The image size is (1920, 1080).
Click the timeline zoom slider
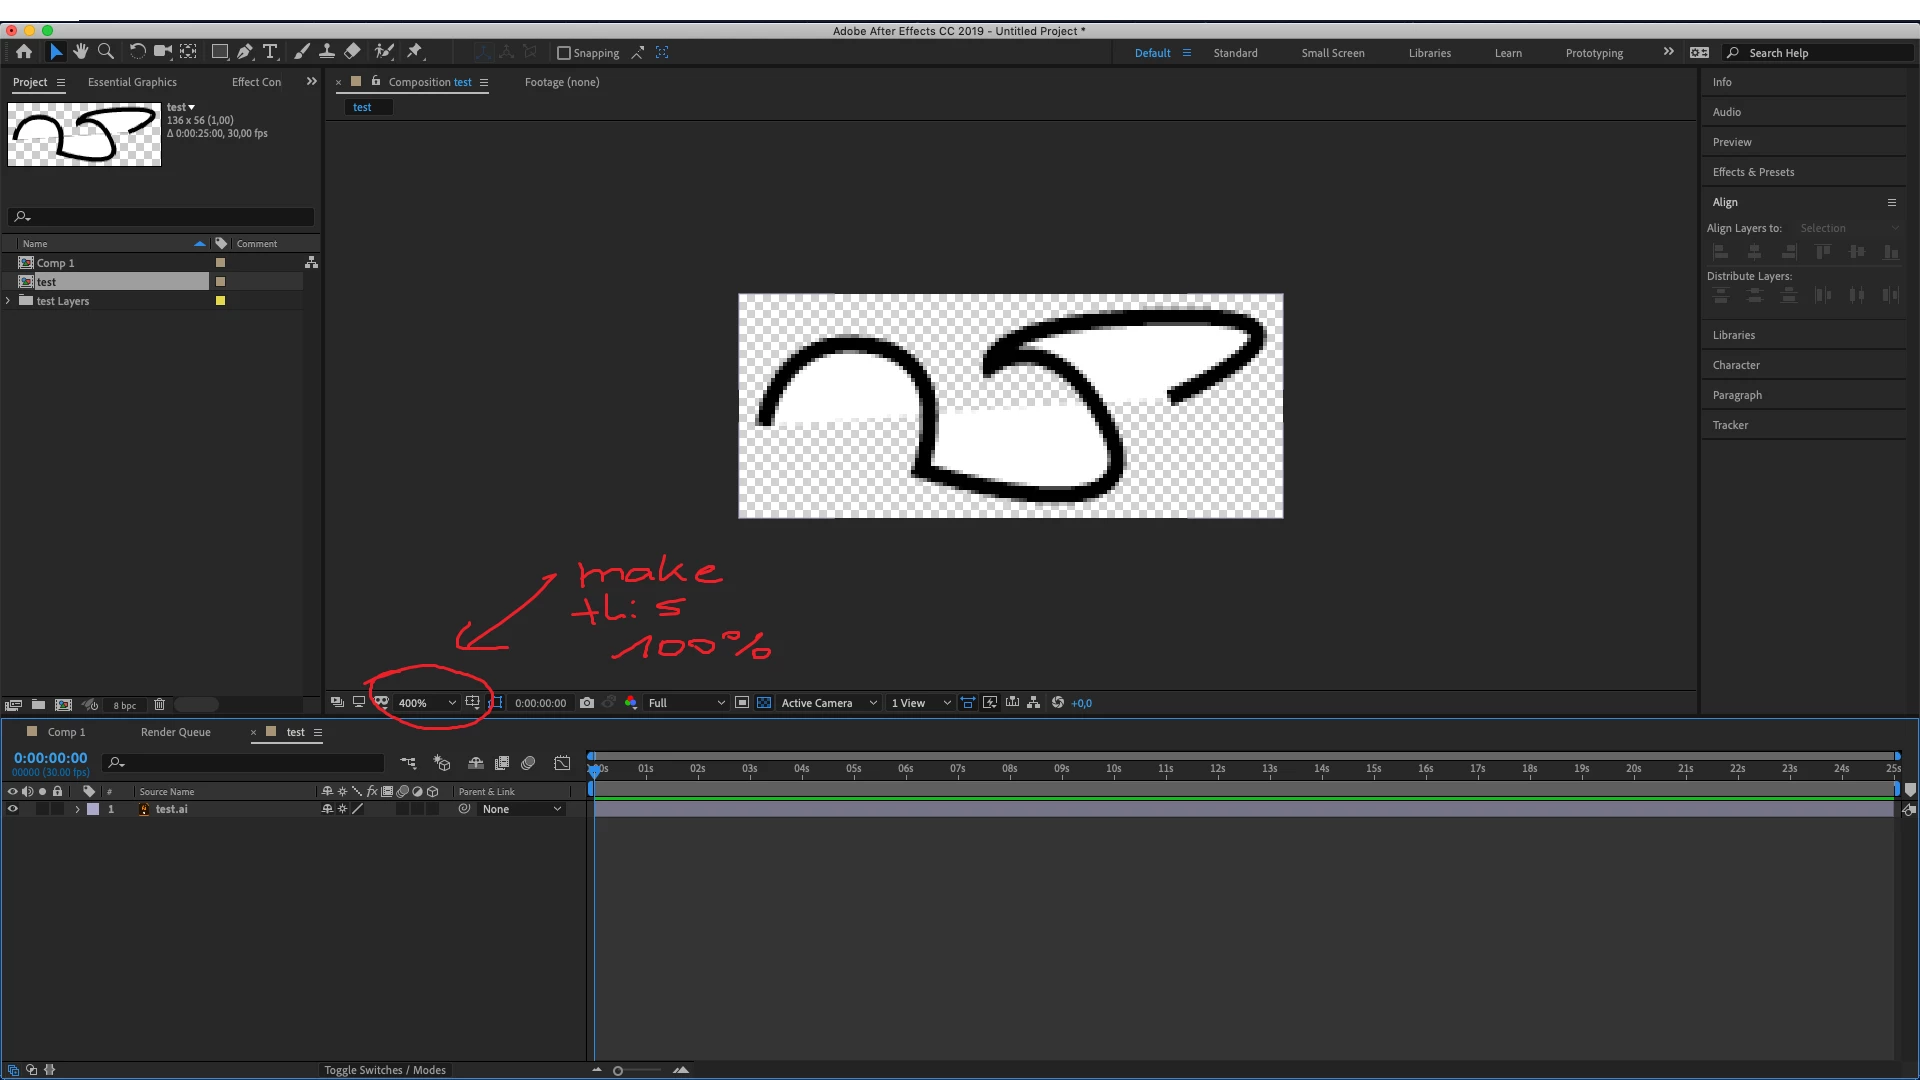(618, 1071)
